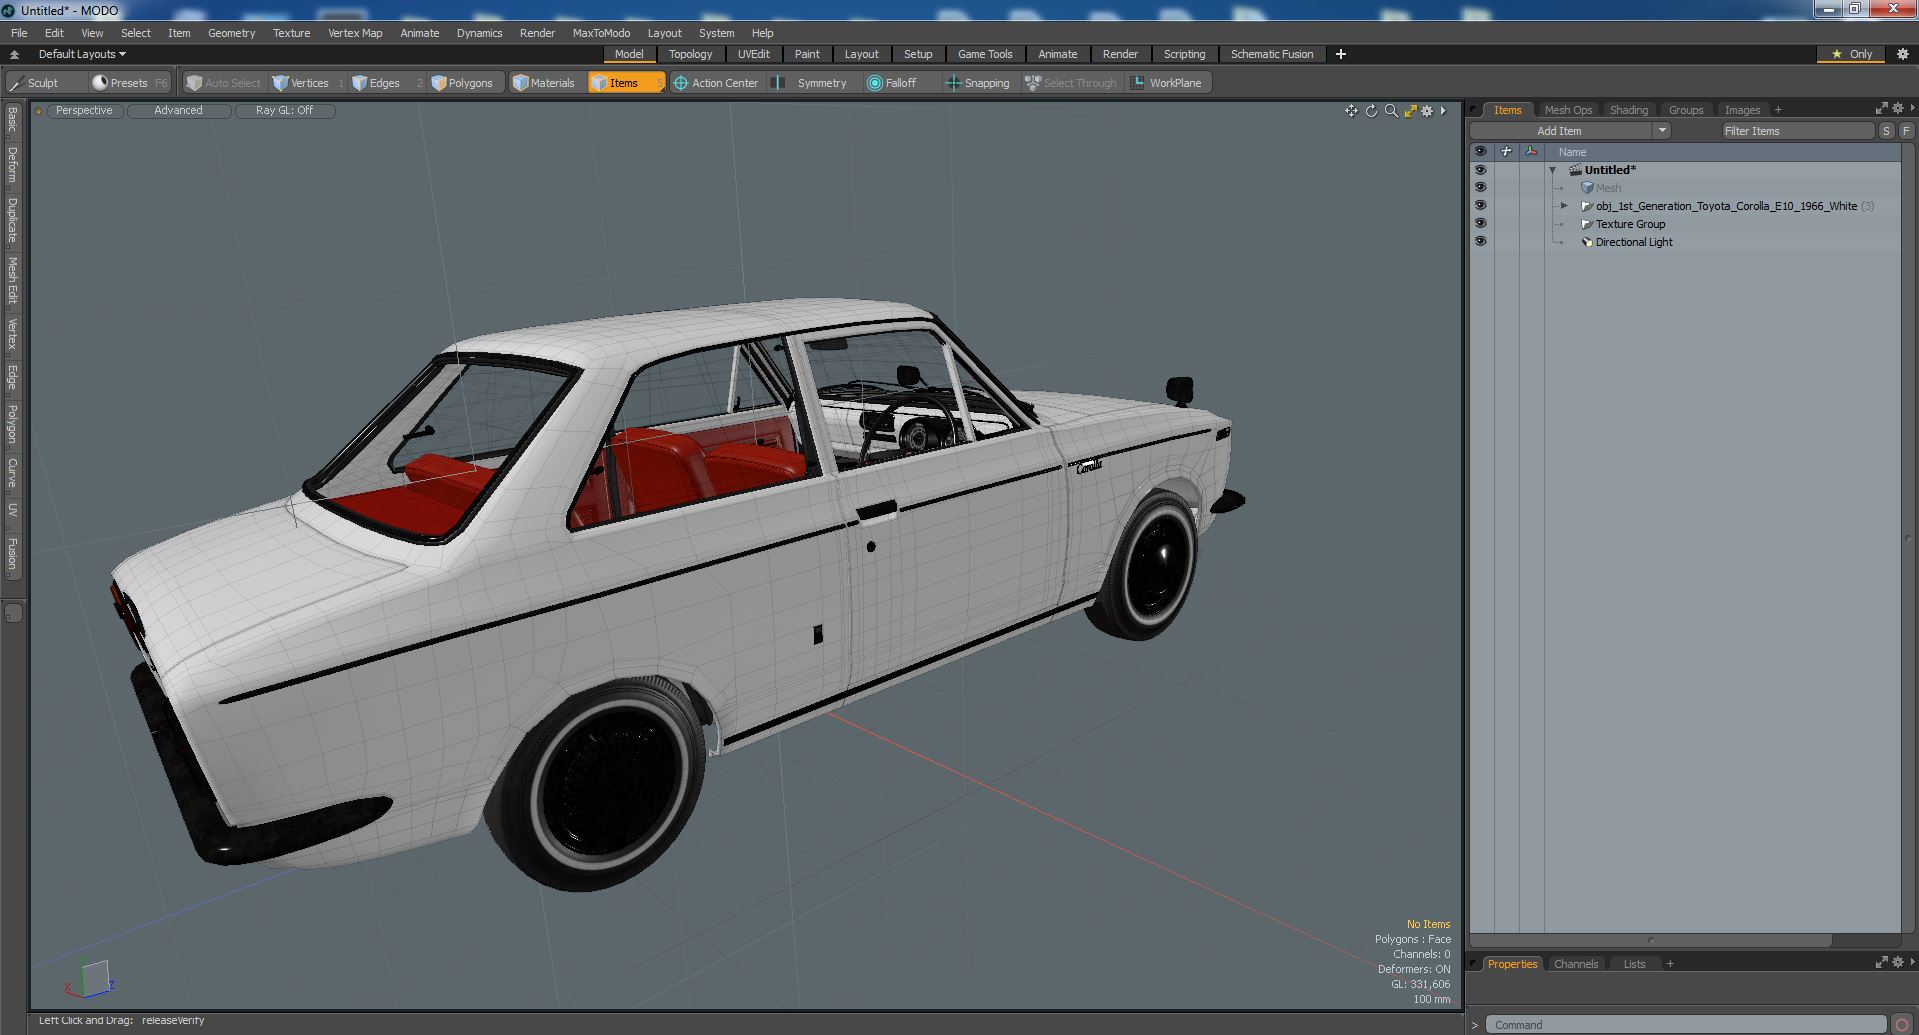Open the Add Item dropdown arrow
The image size is (1919, 1035).
[x=1661, y=131]
